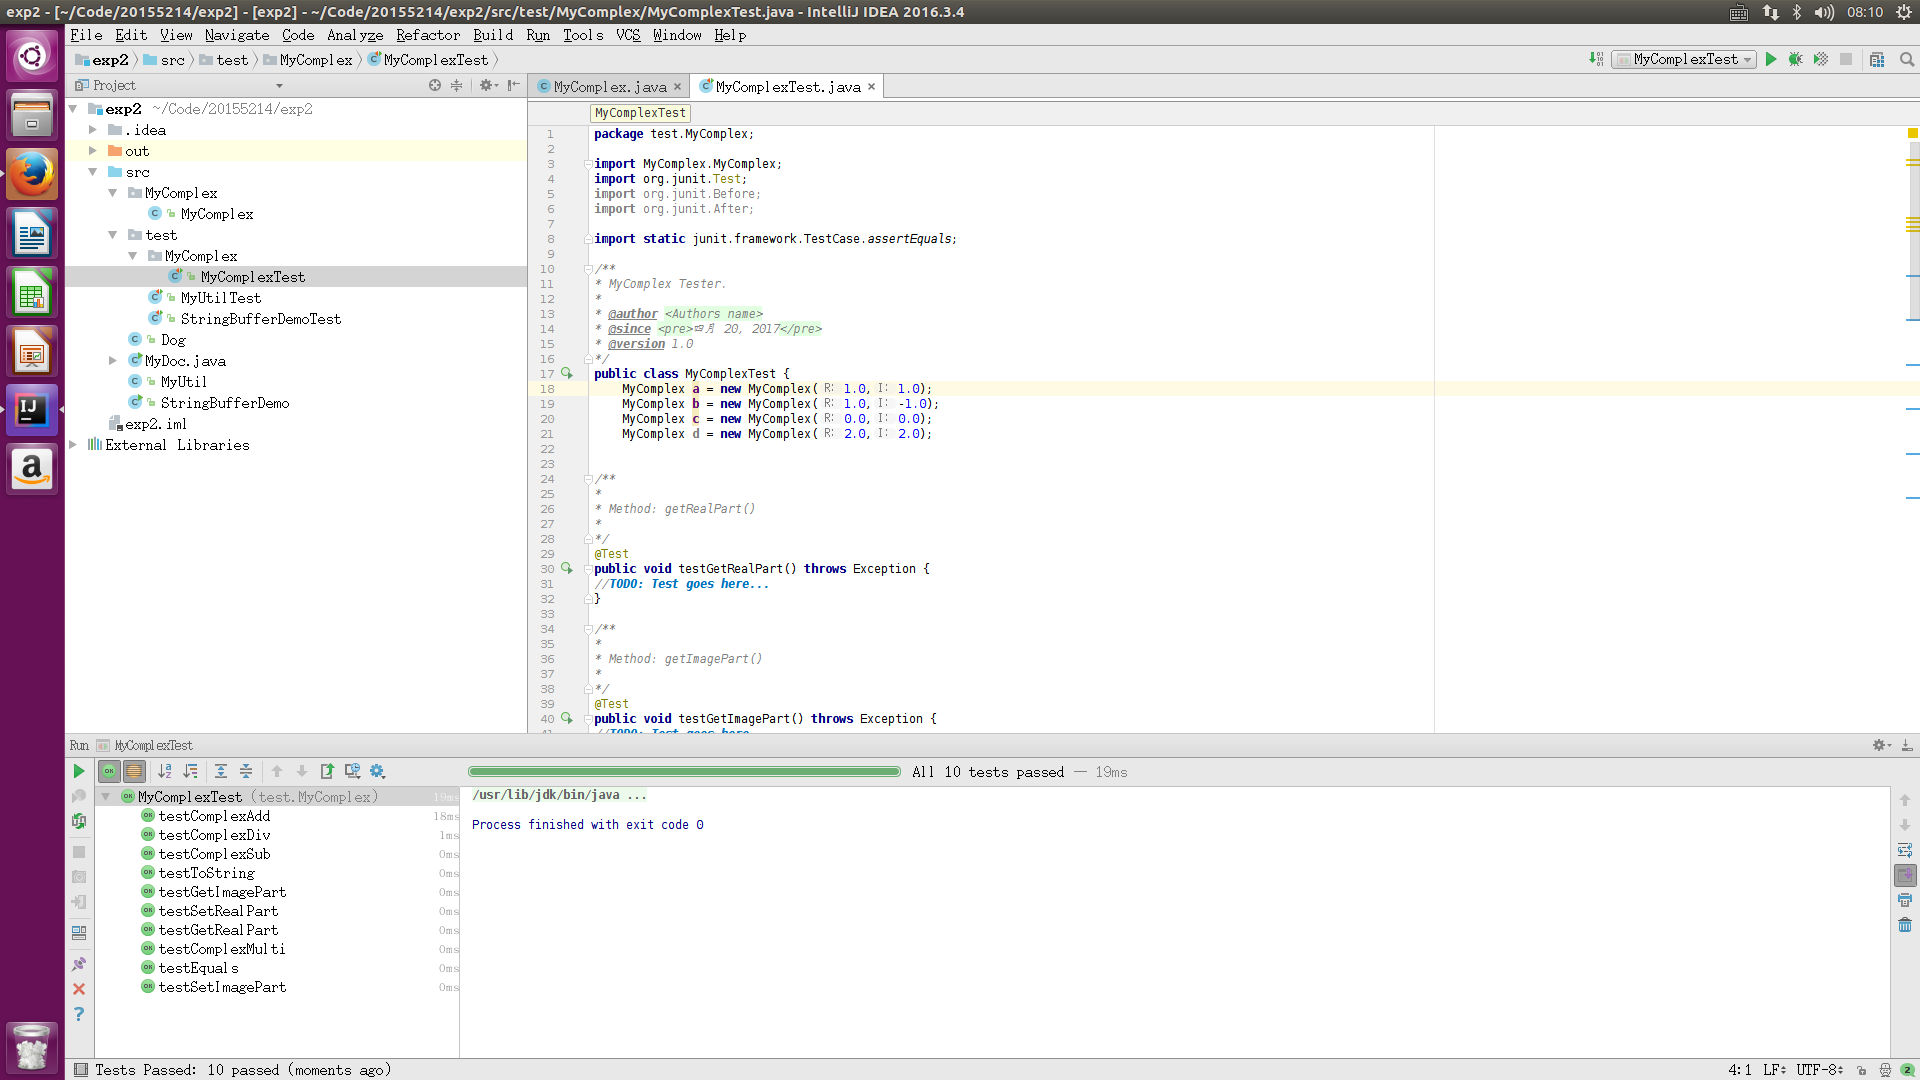Open Firefox from dock

point(32,174)
